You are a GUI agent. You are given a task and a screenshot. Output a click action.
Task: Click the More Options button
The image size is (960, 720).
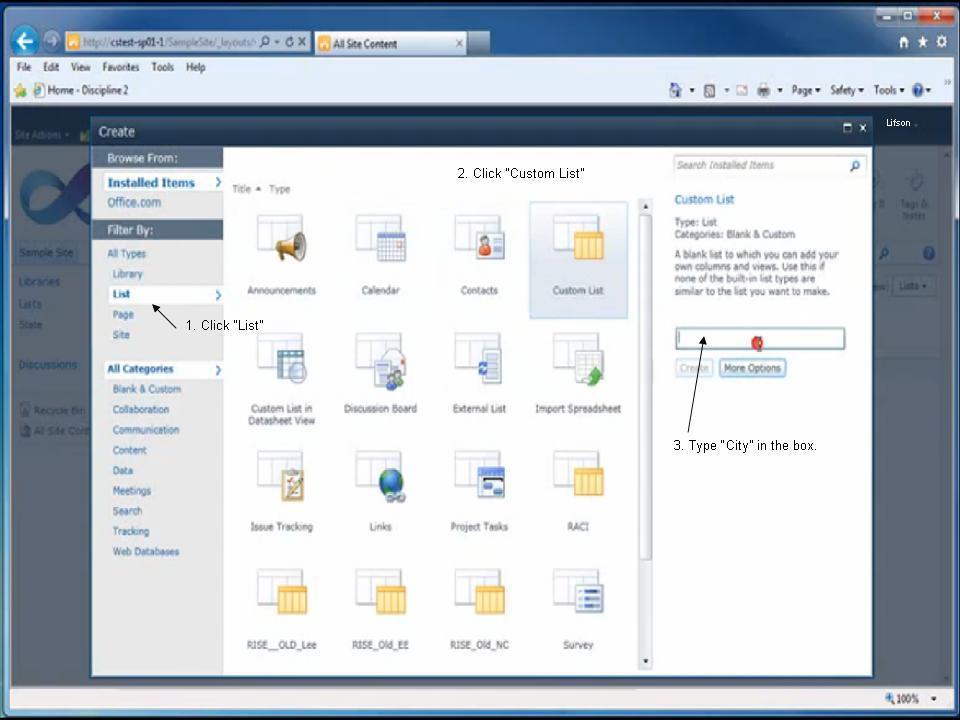752,367
